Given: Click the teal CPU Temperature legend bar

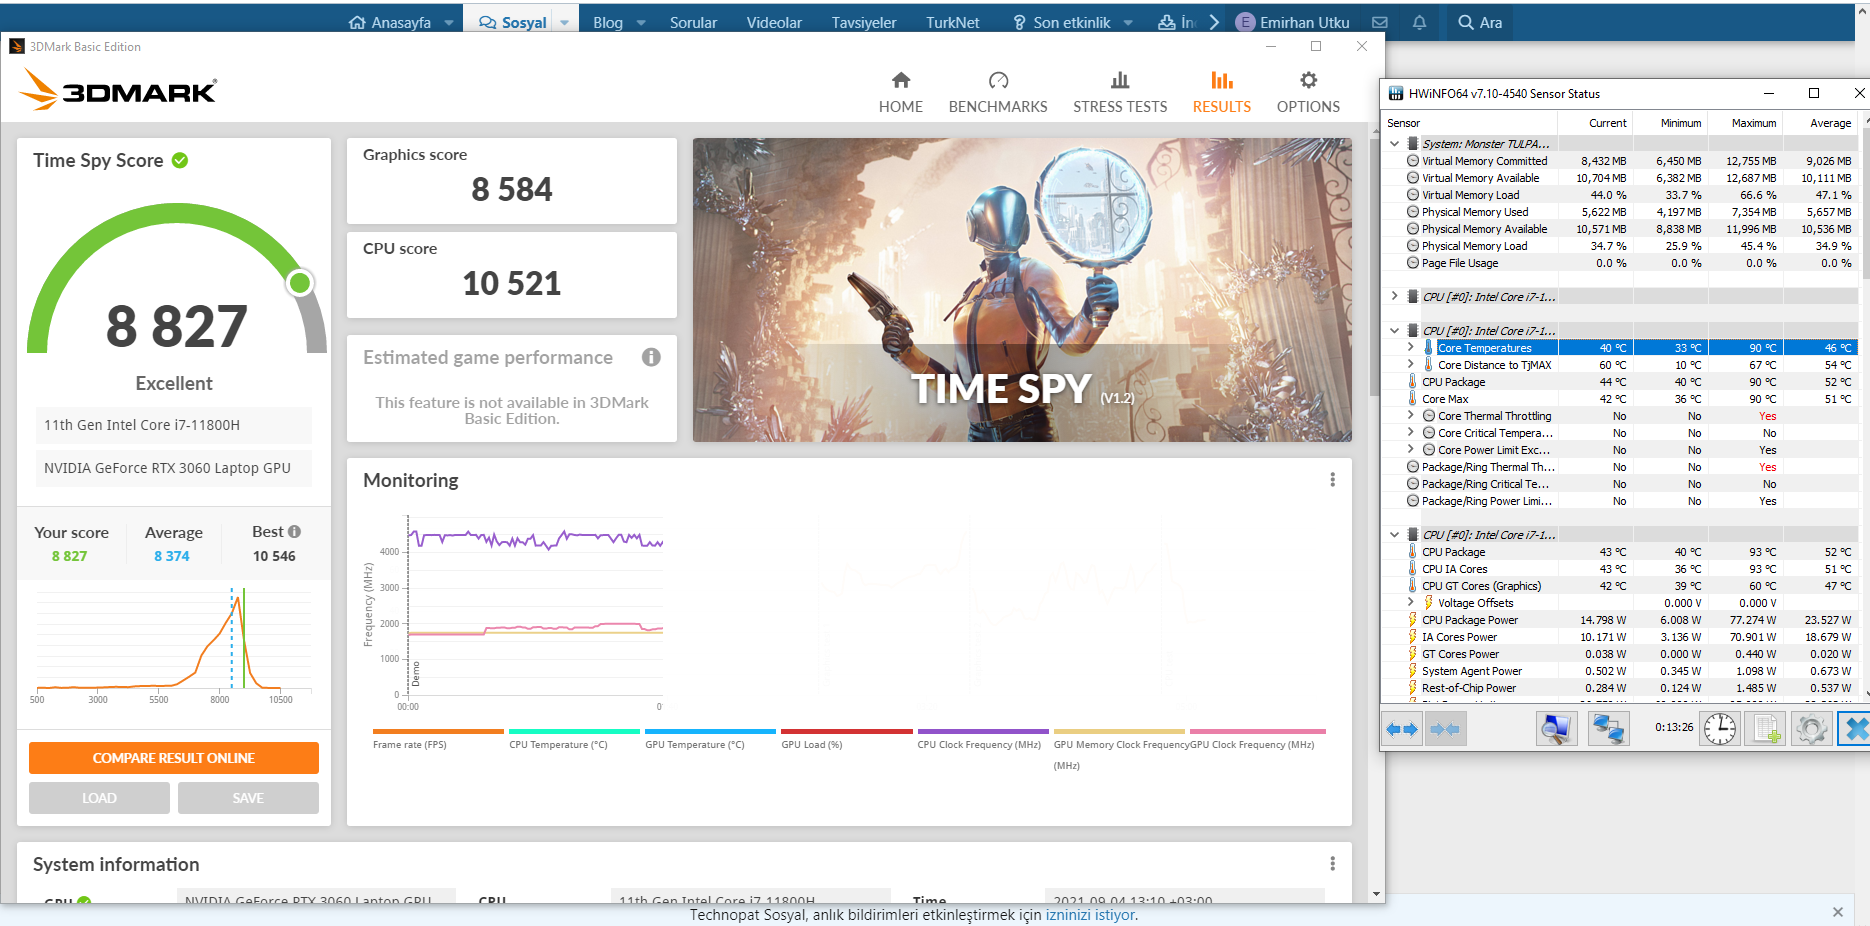Looking at the screenshot, I should (x=574, y=731).
